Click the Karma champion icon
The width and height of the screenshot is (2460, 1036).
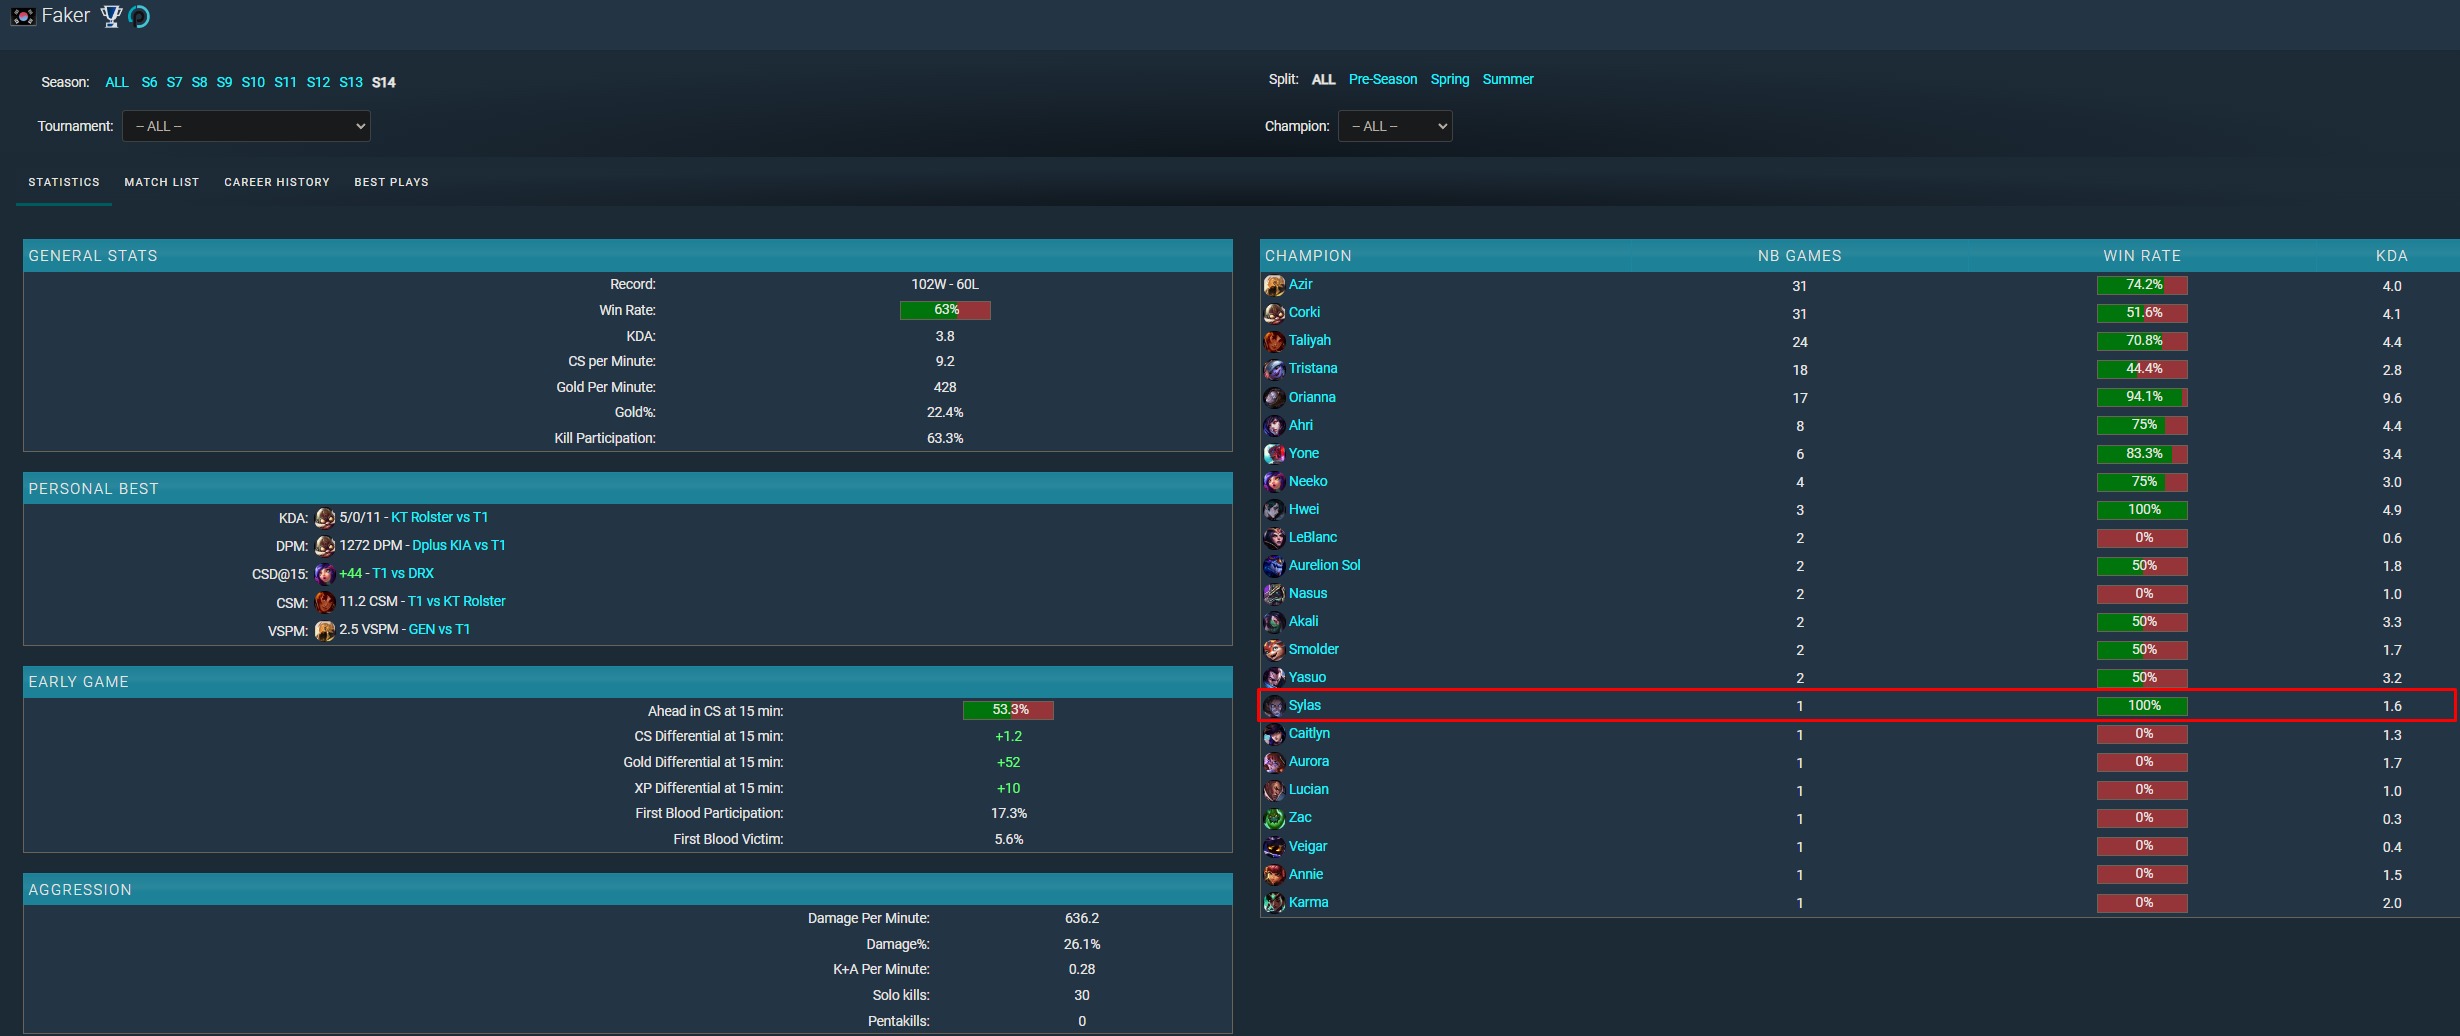coord(1274,903)
